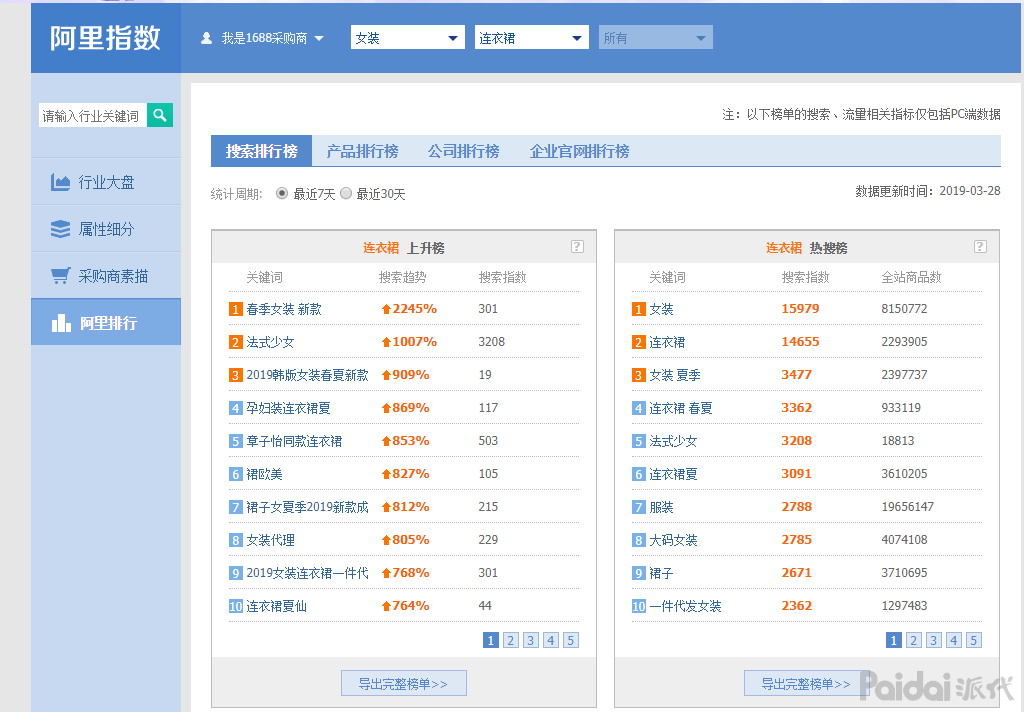Viewport: 1024px width, 712px height.
Task: Open 行业大盘 in the sidebar menu
Action: (106, 182)
